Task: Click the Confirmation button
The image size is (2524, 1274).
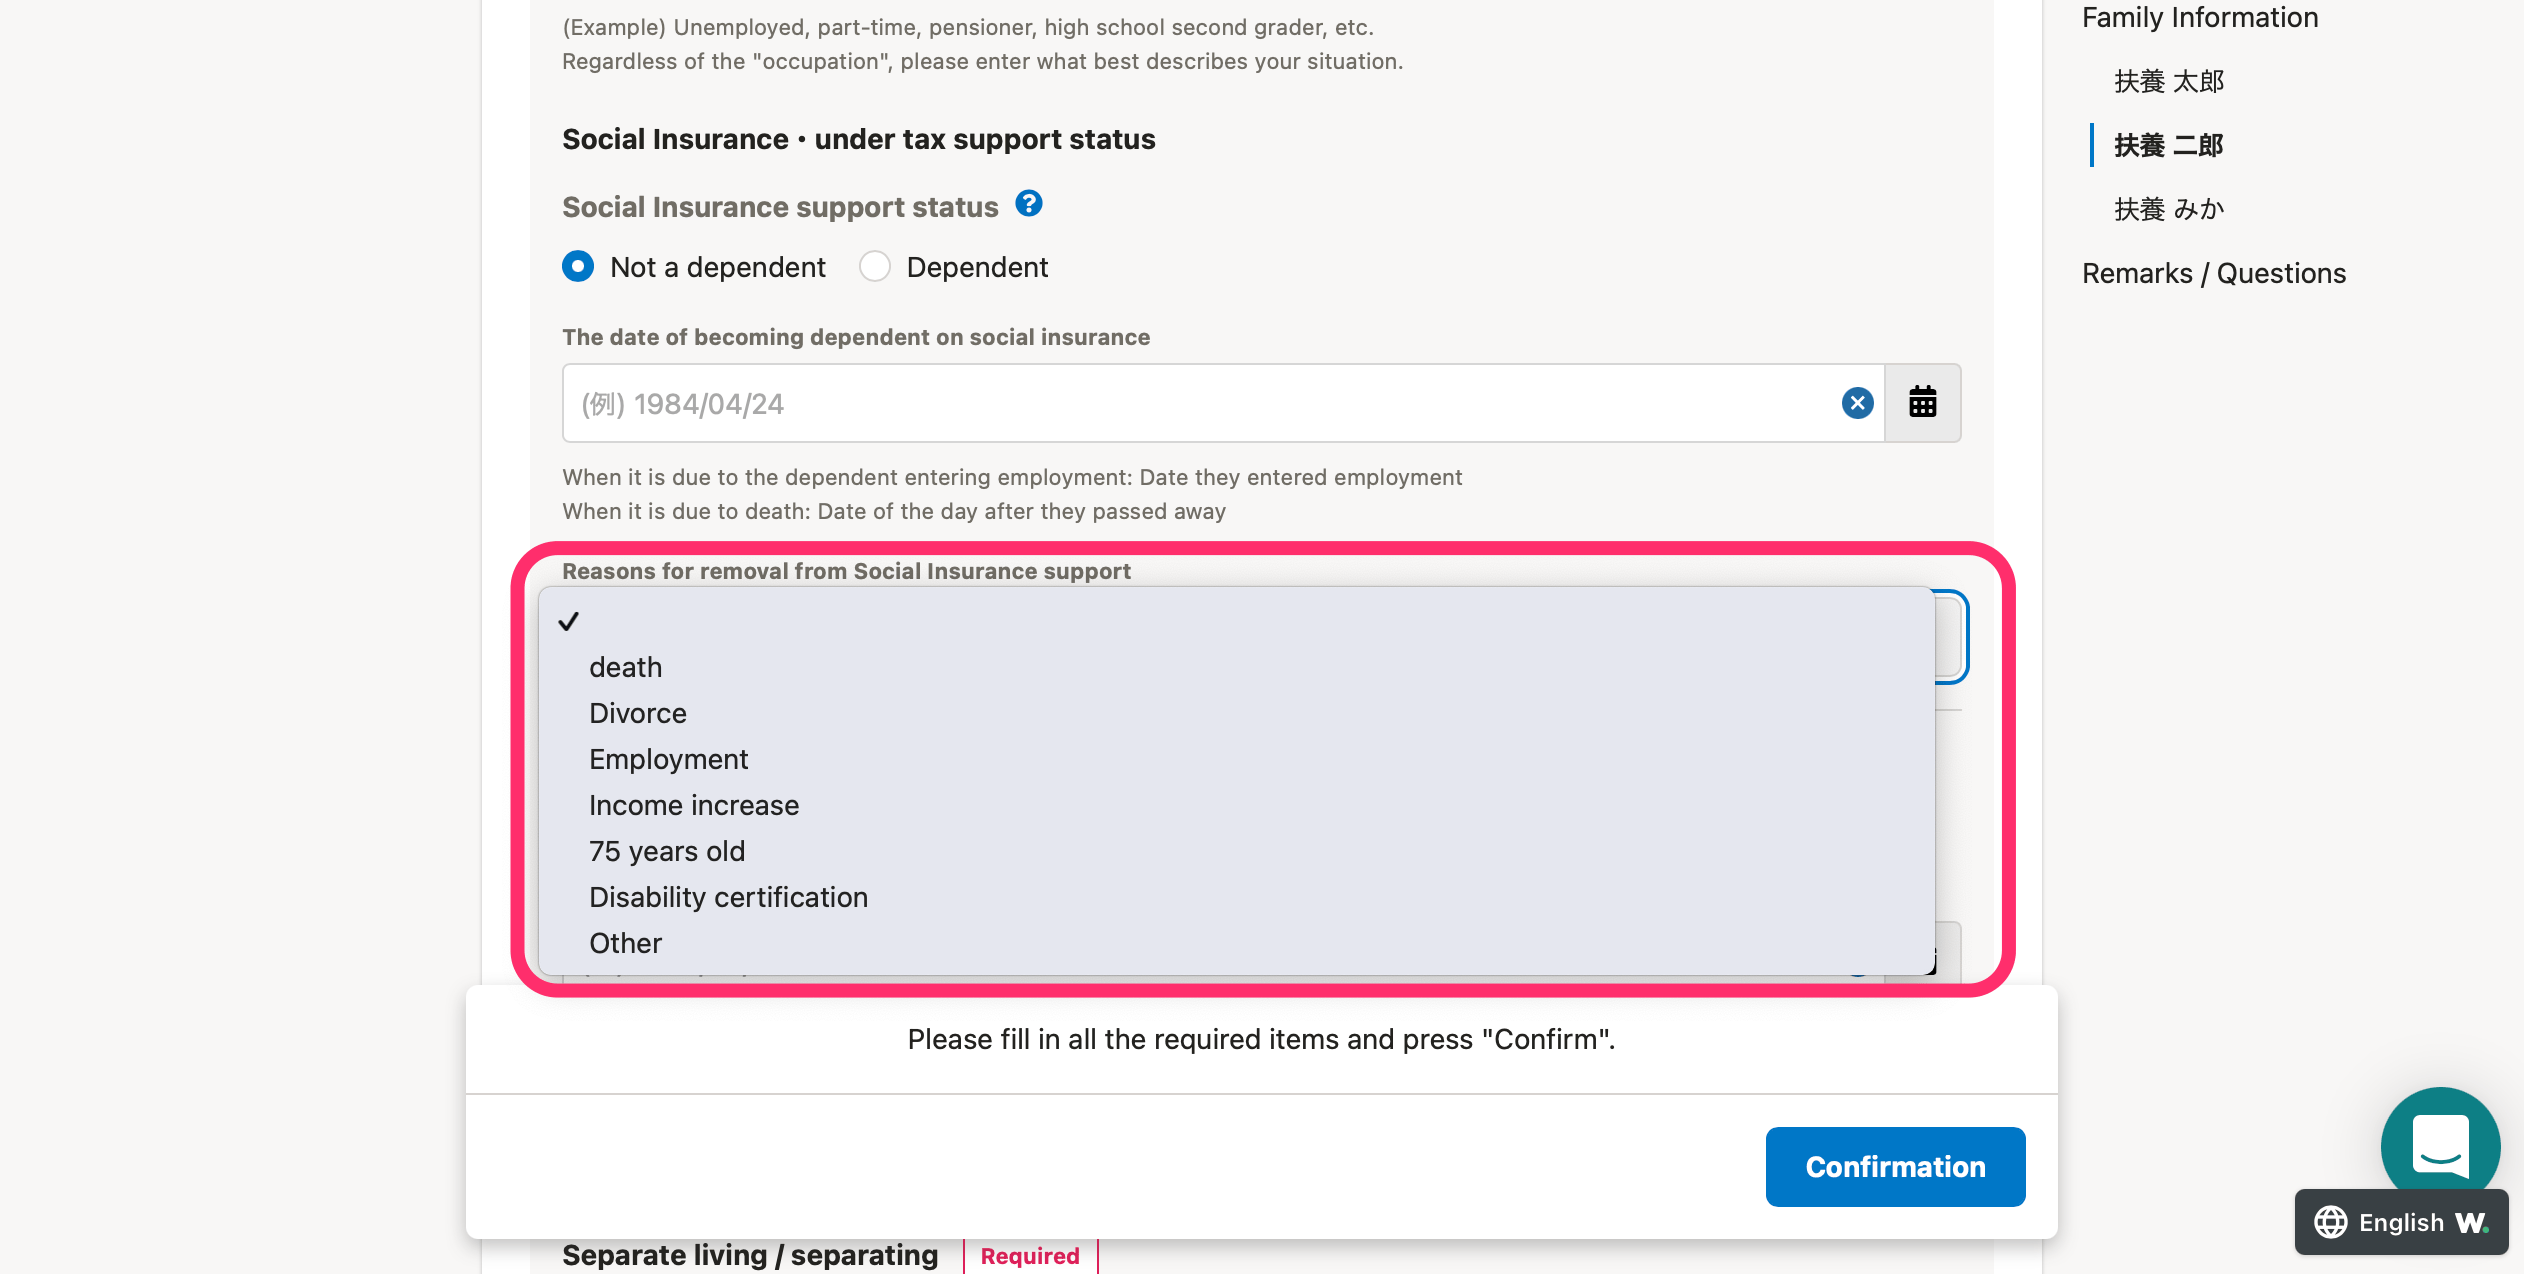Action: [x=1895, y=1167]
